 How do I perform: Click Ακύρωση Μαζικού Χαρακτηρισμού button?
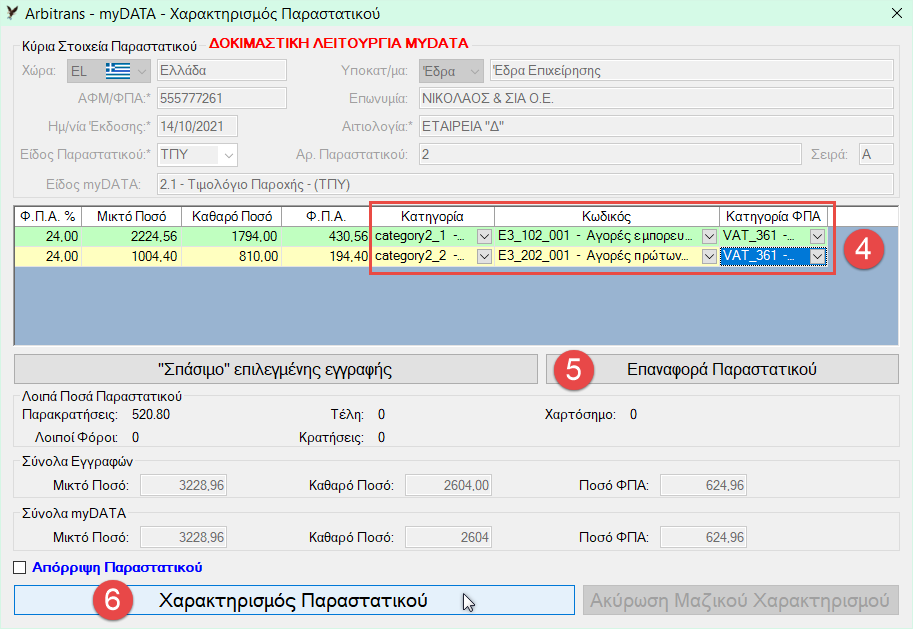click(741, 600)
